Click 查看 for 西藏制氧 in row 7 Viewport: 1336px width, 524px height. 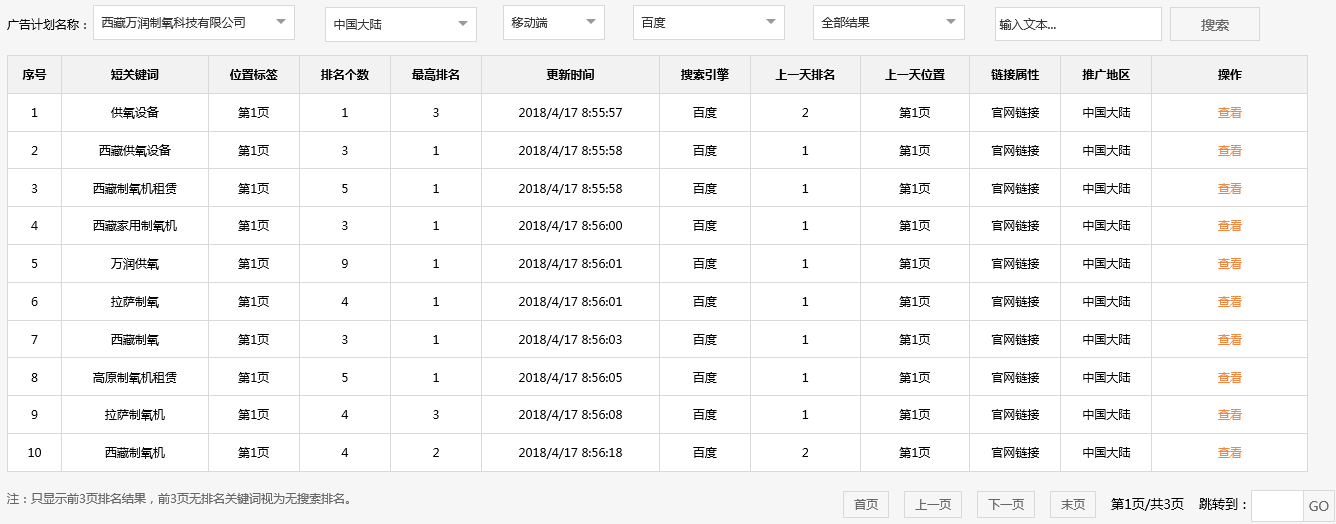tap(1229, 340)
